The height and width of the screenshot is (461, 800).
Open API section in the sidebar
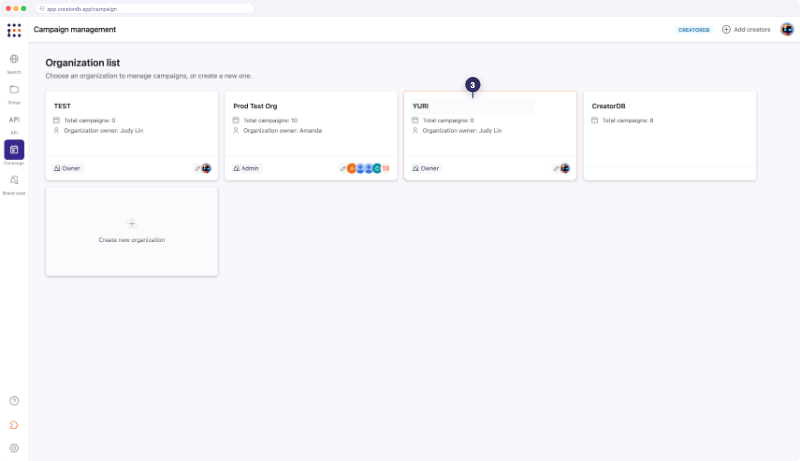14,124
